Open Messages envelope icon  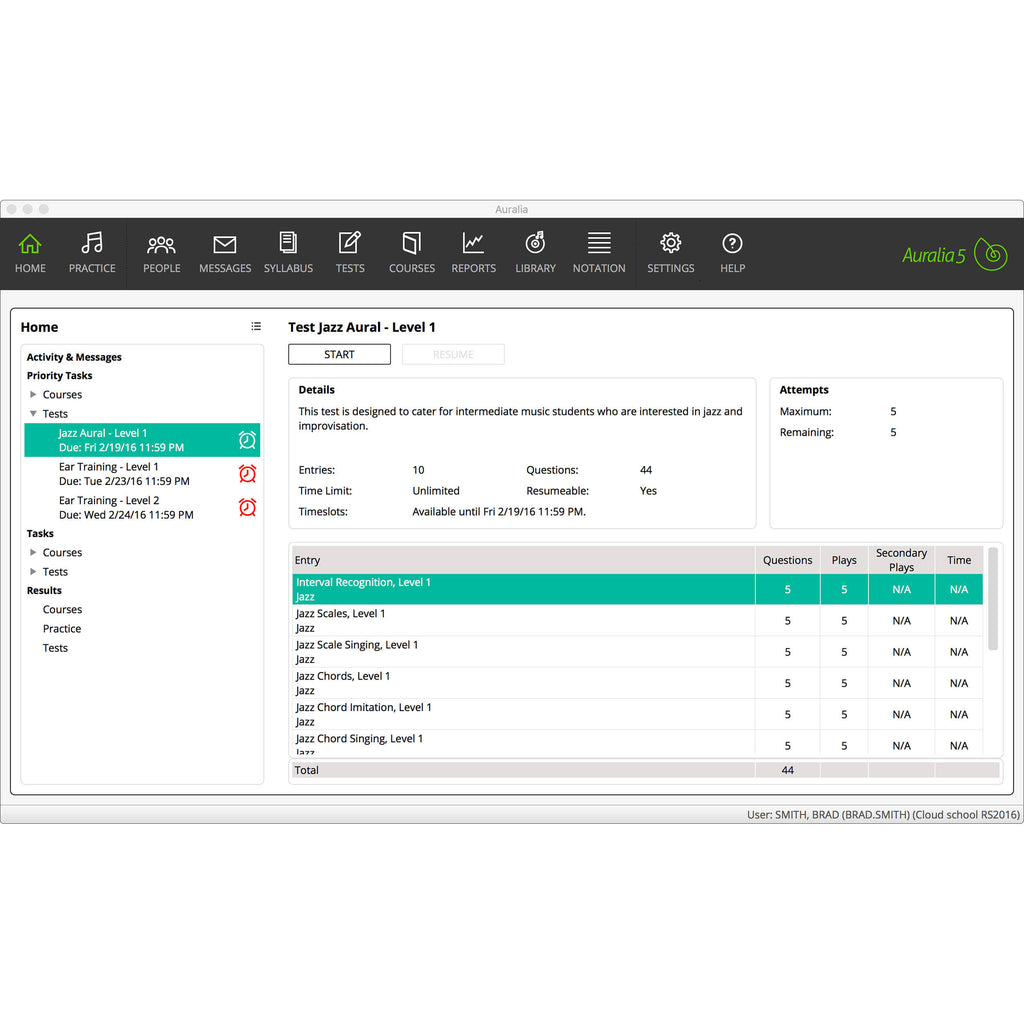[225, 244]
